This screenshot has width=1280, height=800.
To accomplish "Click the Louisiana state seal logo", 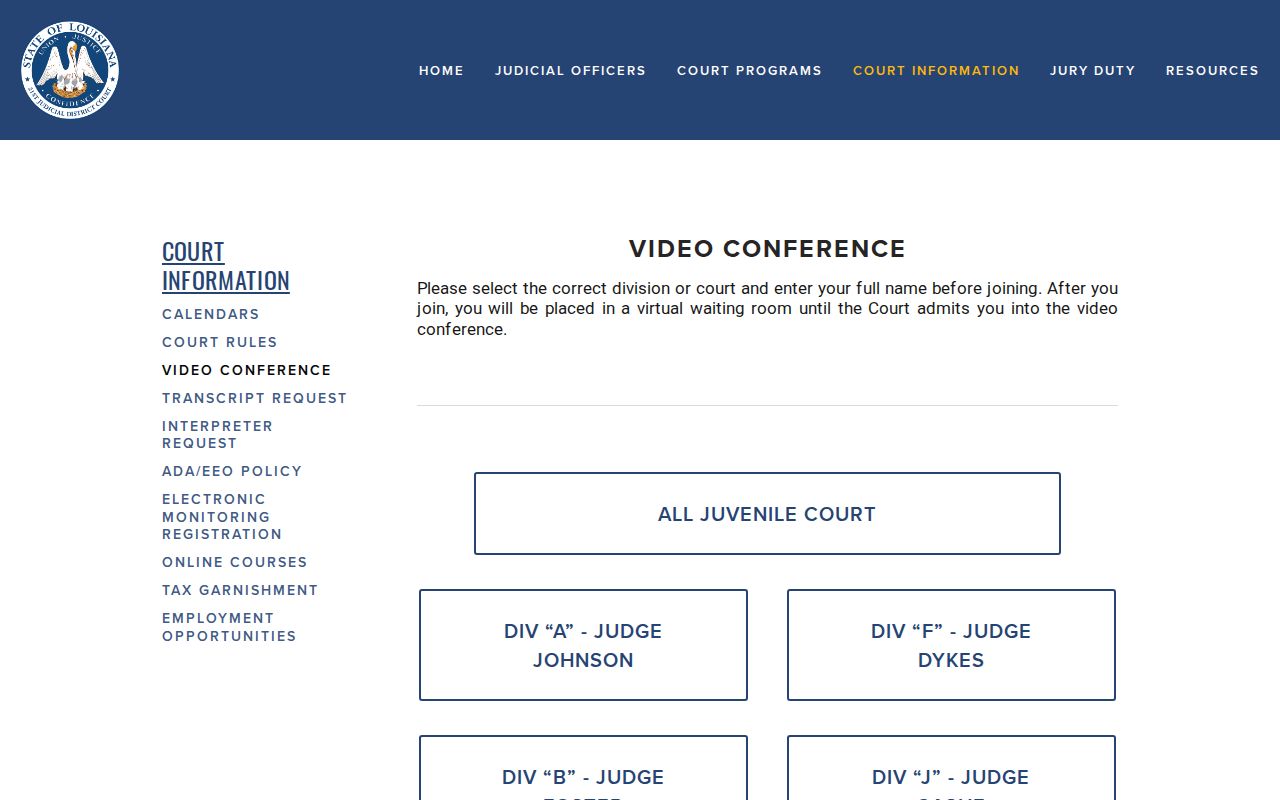I will click(x=70, y=70).
